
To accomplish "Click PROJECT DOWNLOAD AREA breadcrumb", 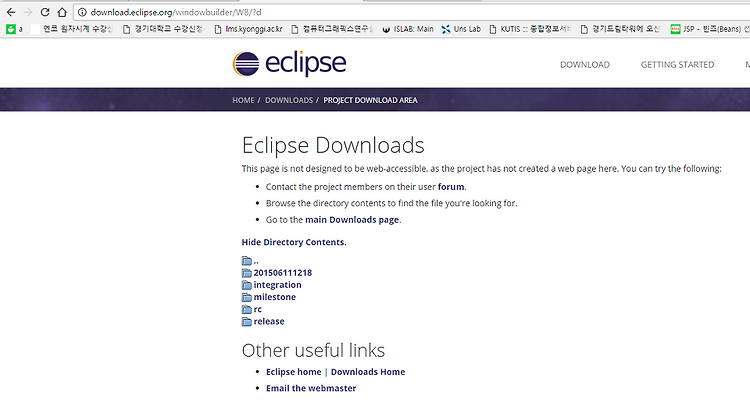I will click(x=370, y=100).
